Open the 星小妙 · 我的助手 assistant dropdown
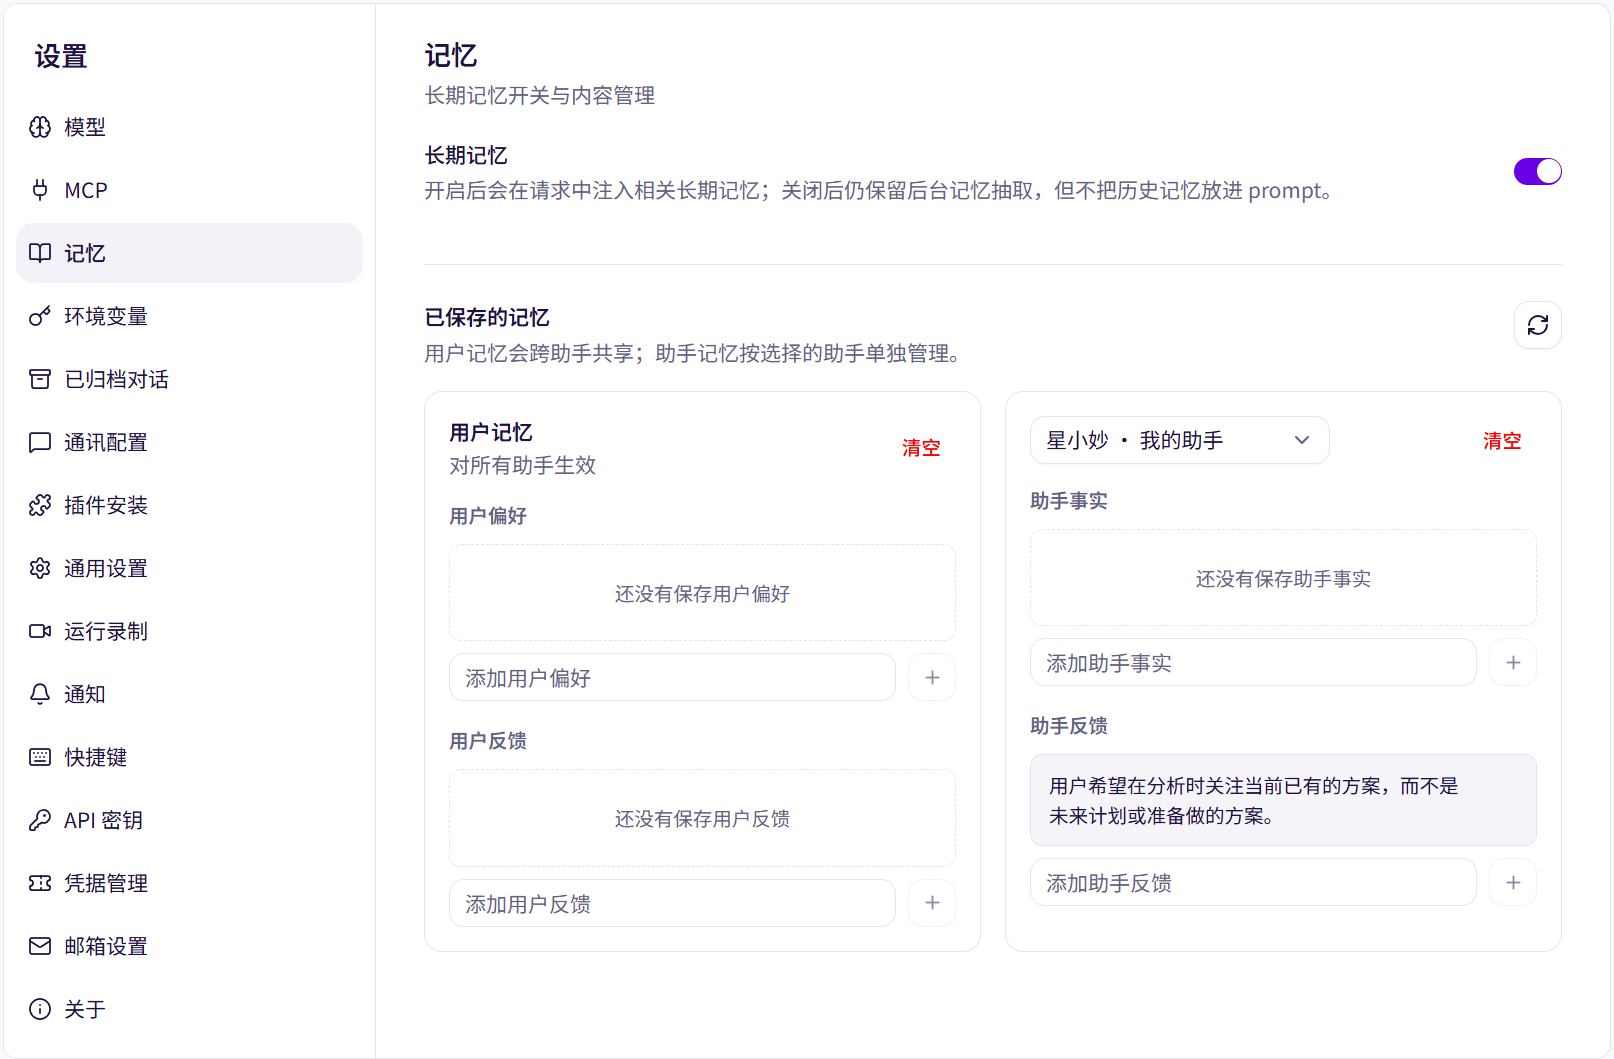1614x1059 pixels. (1179, 440)
